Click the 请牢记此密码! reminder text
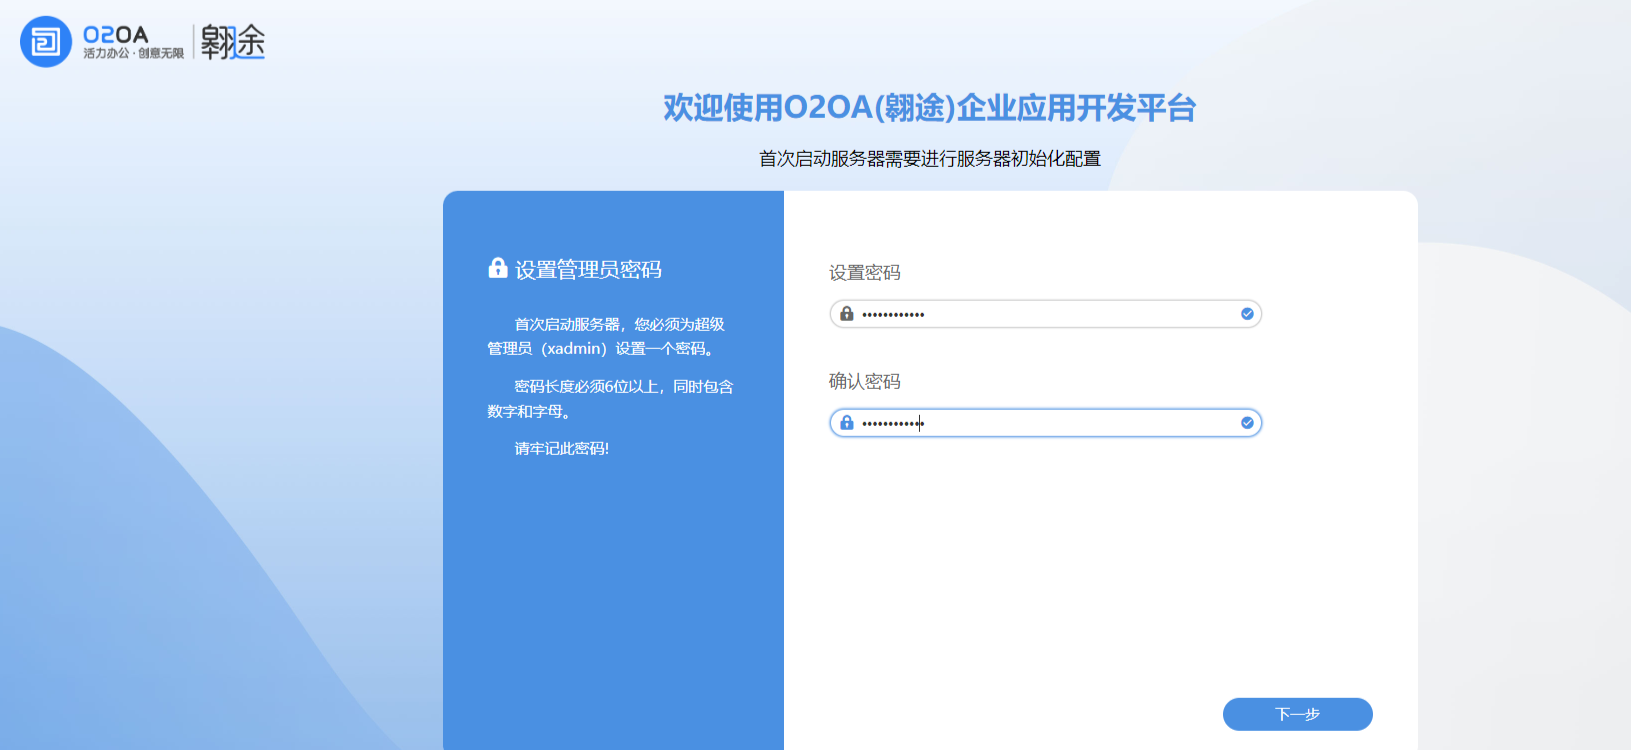The height and width of the screenshot is (750, 1631). coord(562,449)
